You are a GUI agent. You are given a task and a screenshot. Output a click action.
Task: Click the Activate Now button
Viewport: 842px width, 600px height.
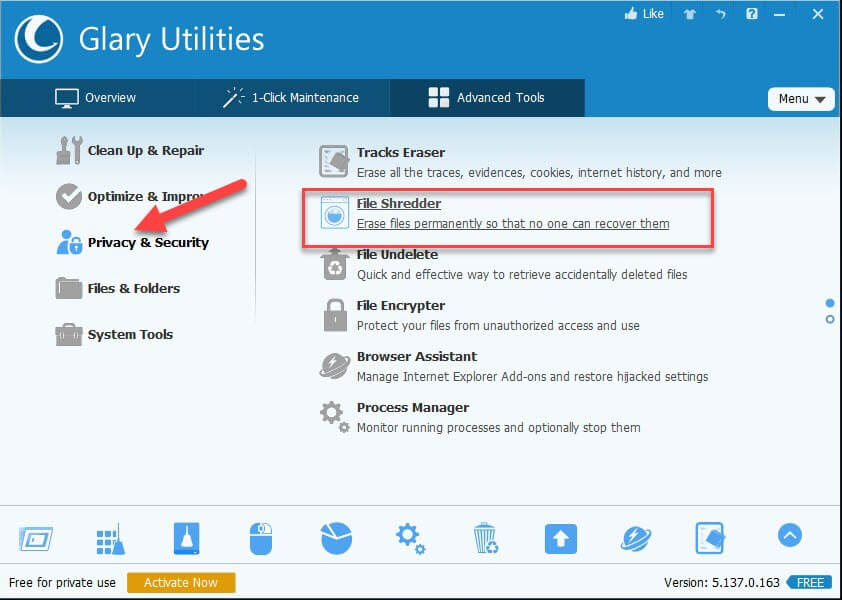(x=181, y=583)
